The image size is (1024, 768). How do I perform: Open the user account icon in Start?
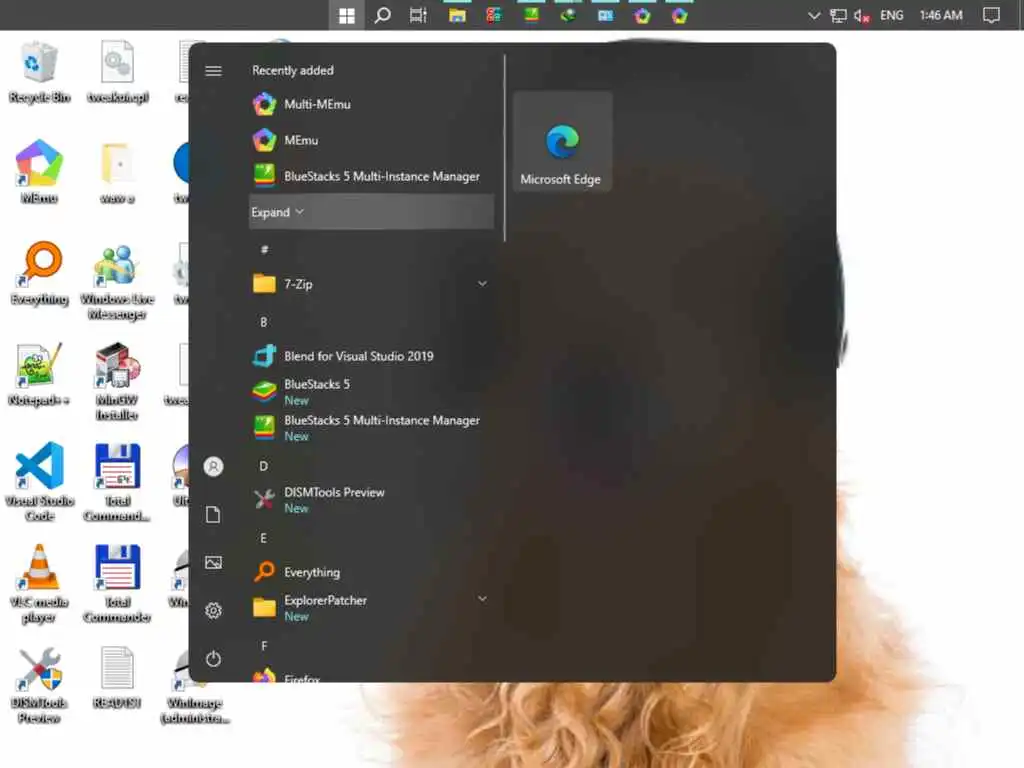[x=214, y=466]
